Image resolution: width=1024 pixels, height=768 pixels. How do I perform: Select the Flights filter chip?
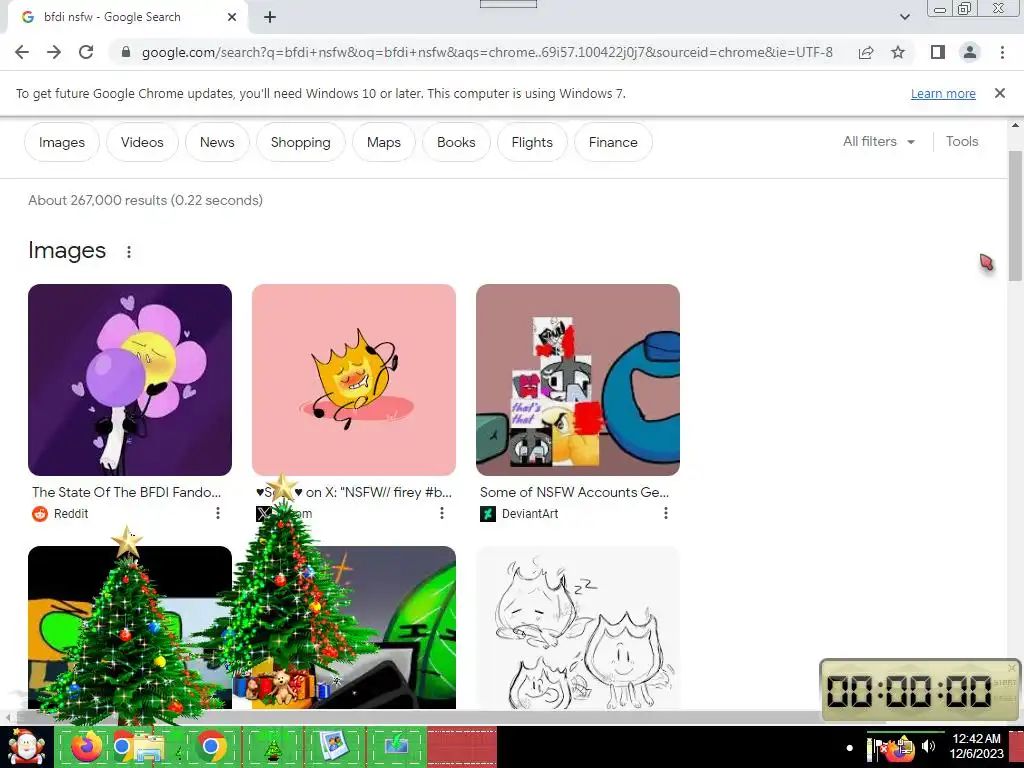(532, 142)
